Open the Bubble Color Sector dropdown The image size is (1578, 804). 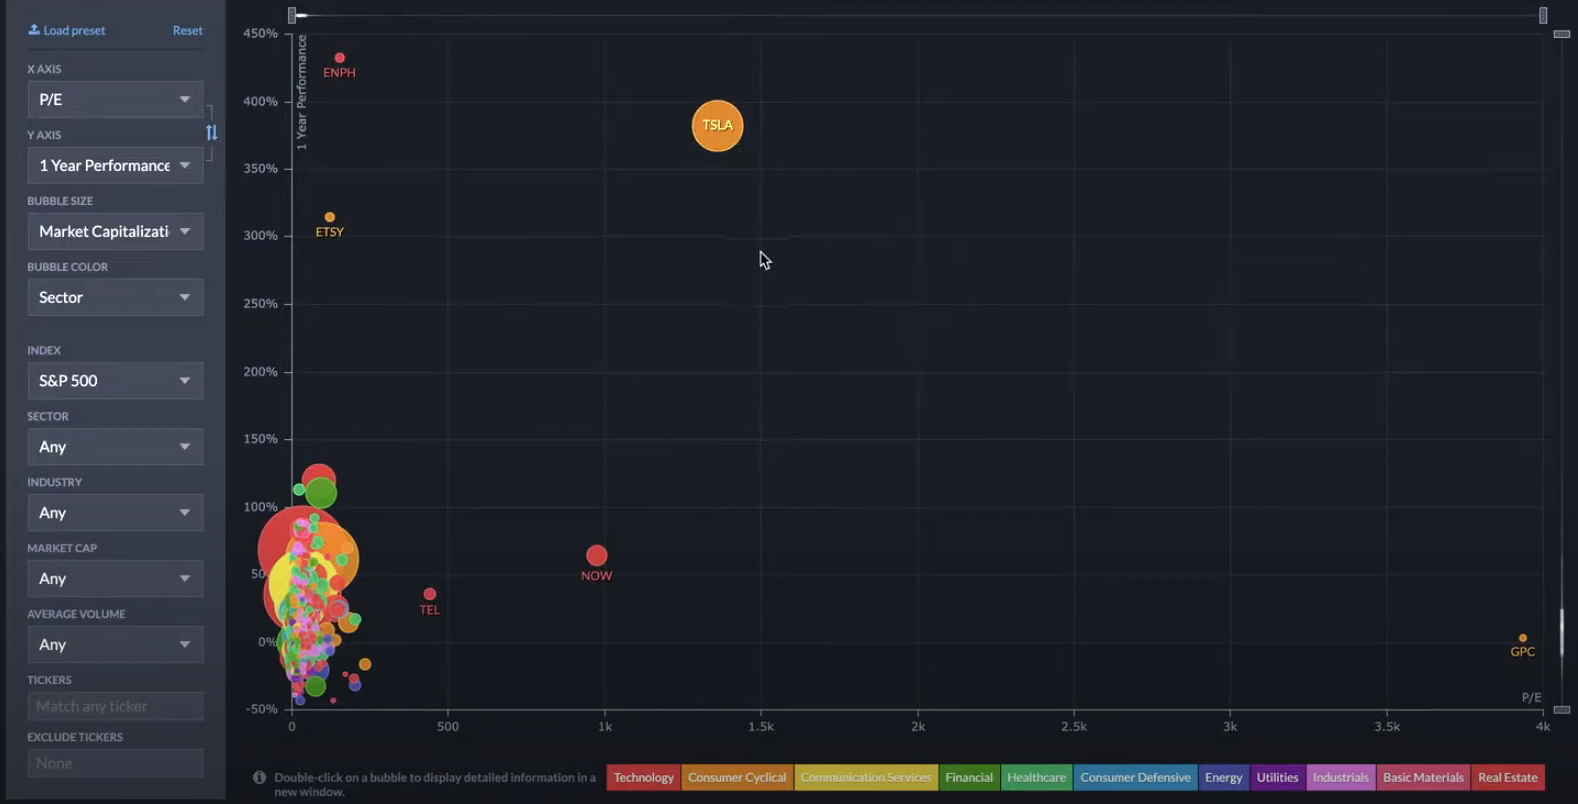(115, 297)
